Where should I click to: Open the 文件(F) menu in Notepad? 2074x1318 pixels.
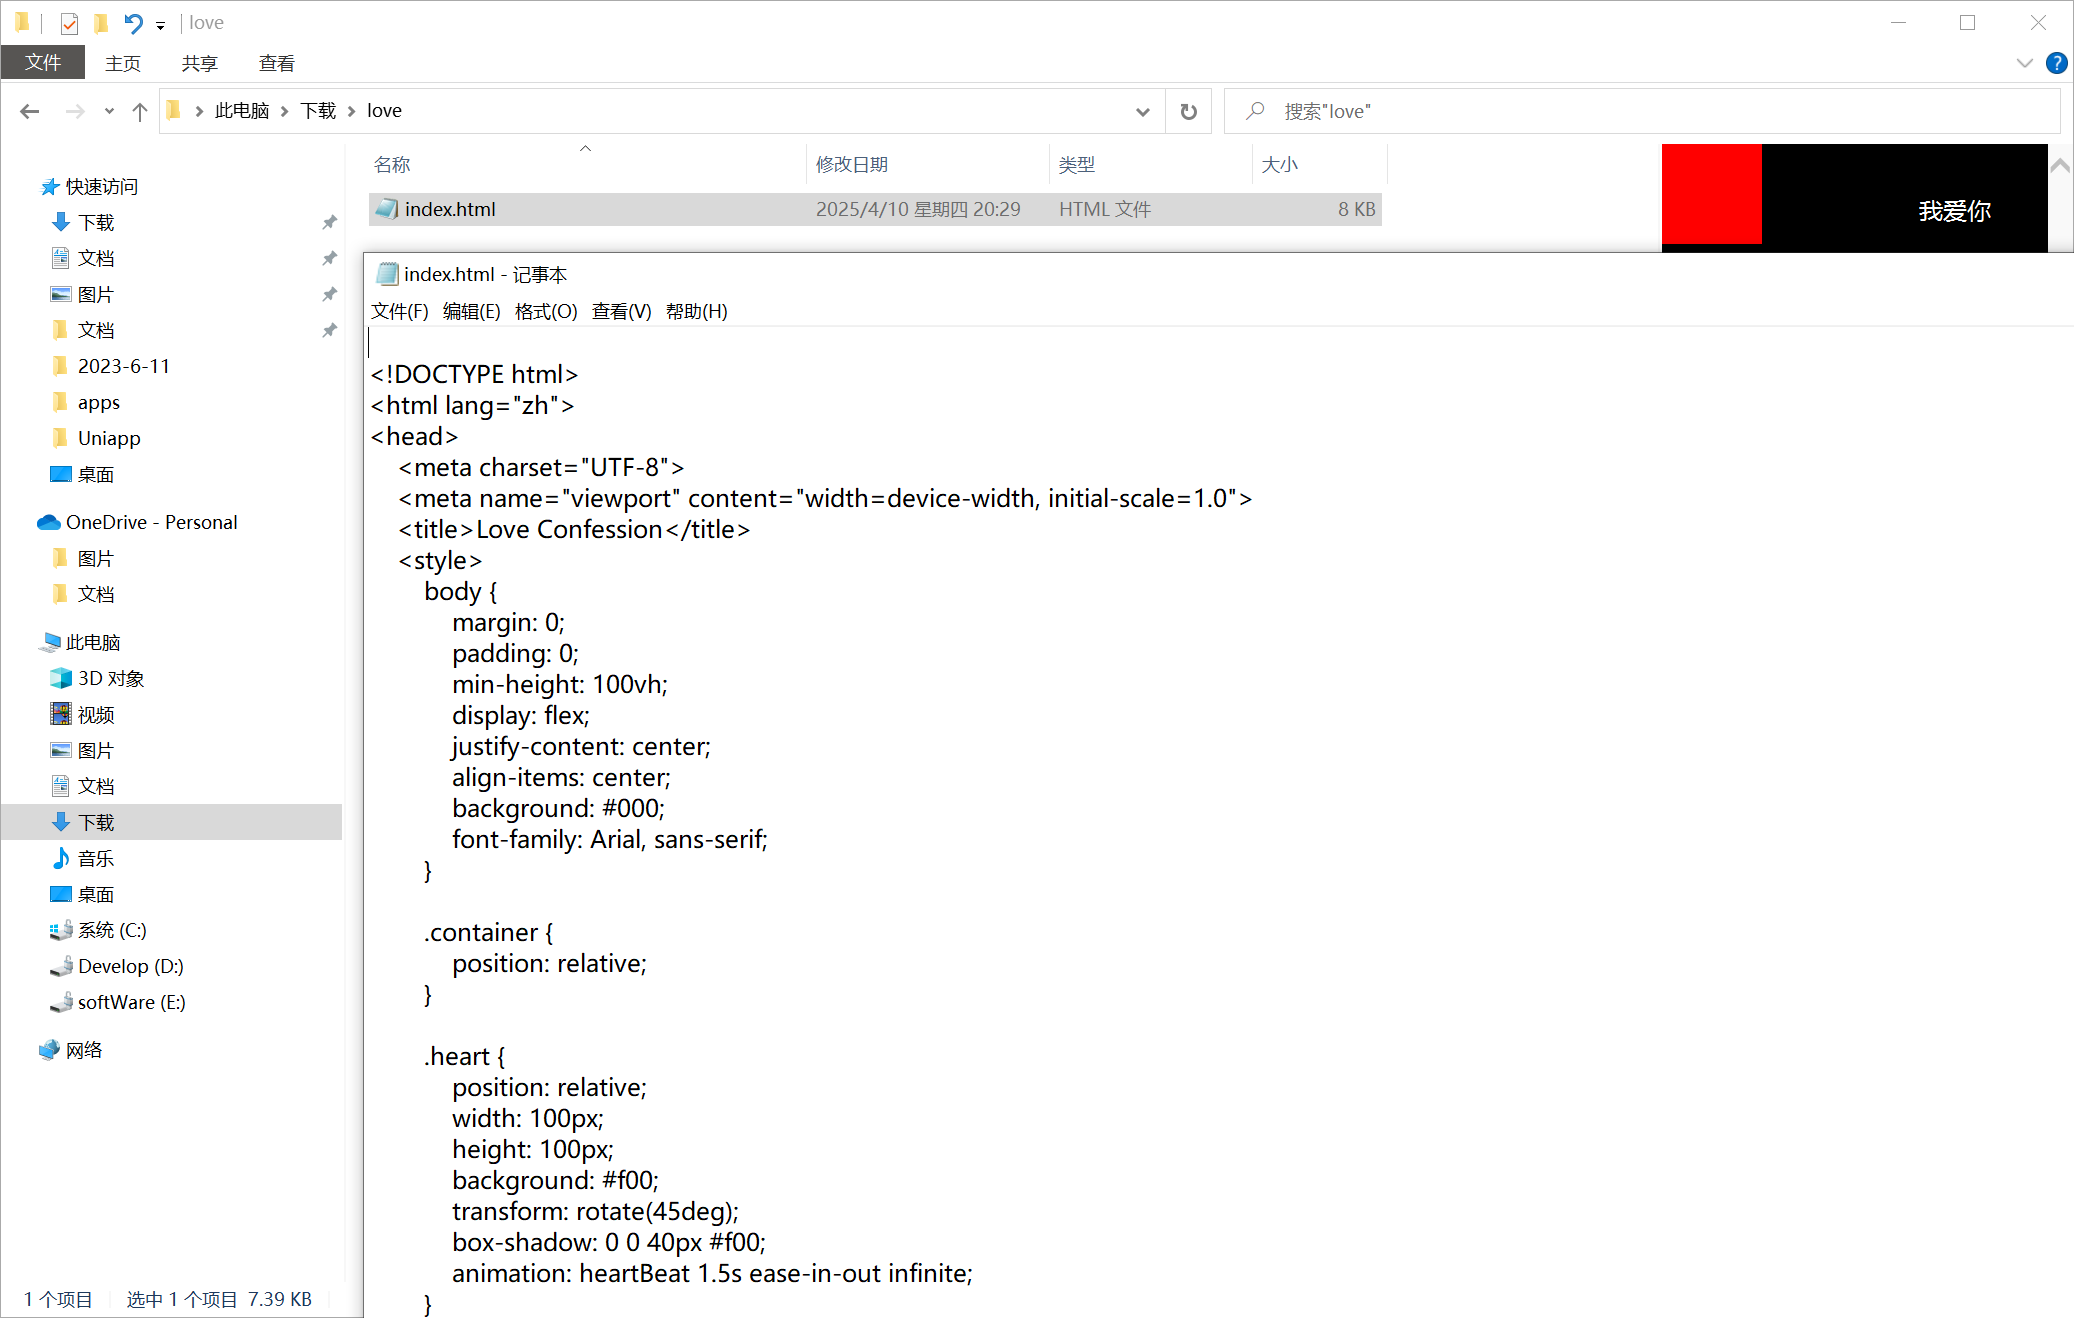[399, 311]
